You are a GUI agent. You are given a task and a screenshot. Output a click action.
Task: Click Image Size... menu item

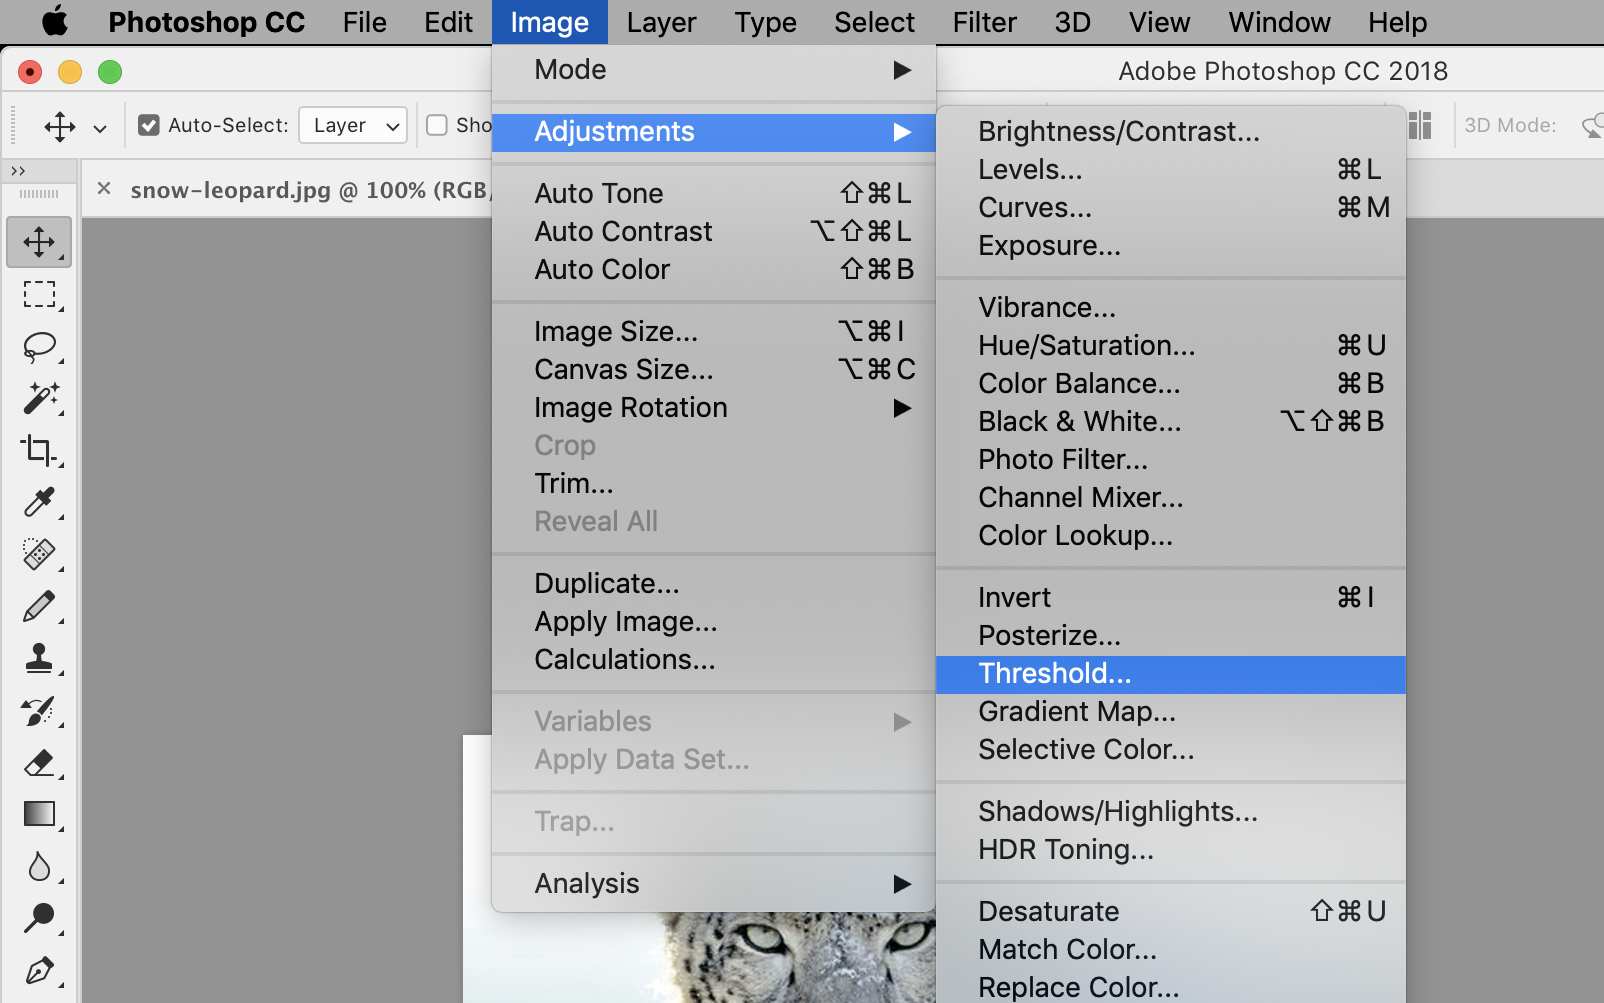[x=714, y=332]
